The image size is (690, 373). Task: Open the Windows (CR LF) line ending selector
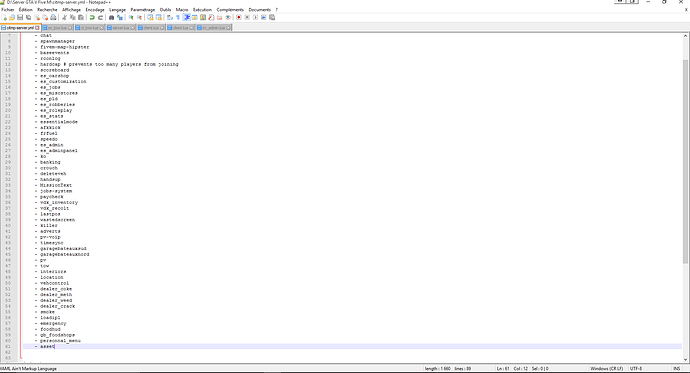pos(606,369)
